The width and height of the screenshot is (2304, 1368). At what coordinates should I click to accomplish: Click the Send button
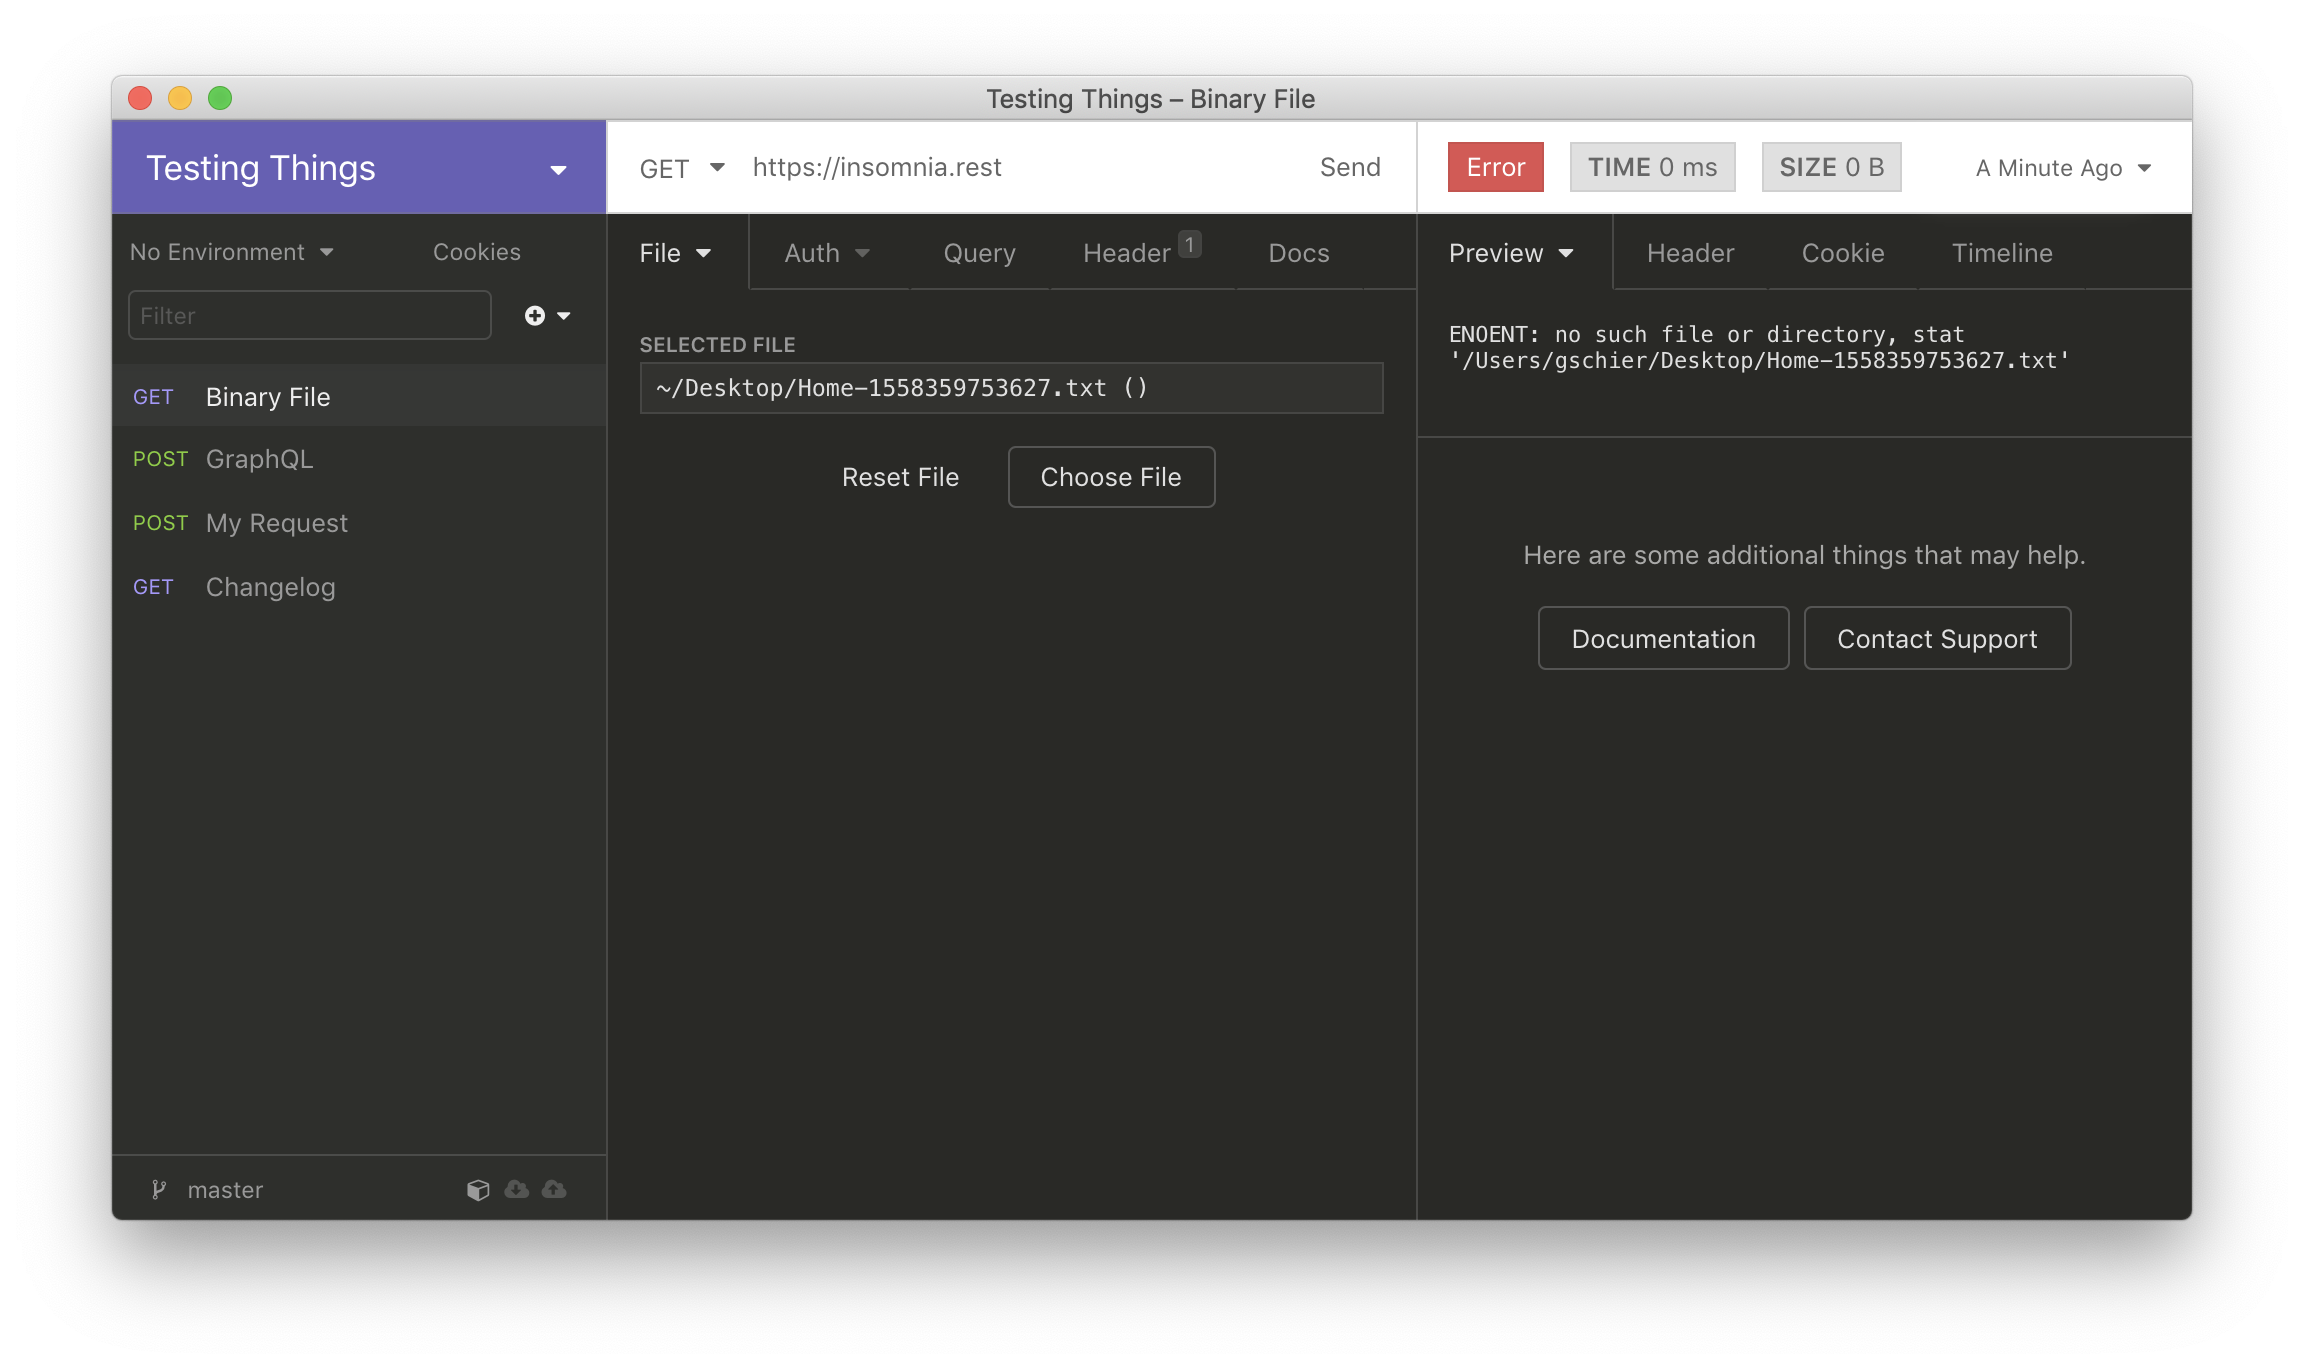coord(1350,167)
